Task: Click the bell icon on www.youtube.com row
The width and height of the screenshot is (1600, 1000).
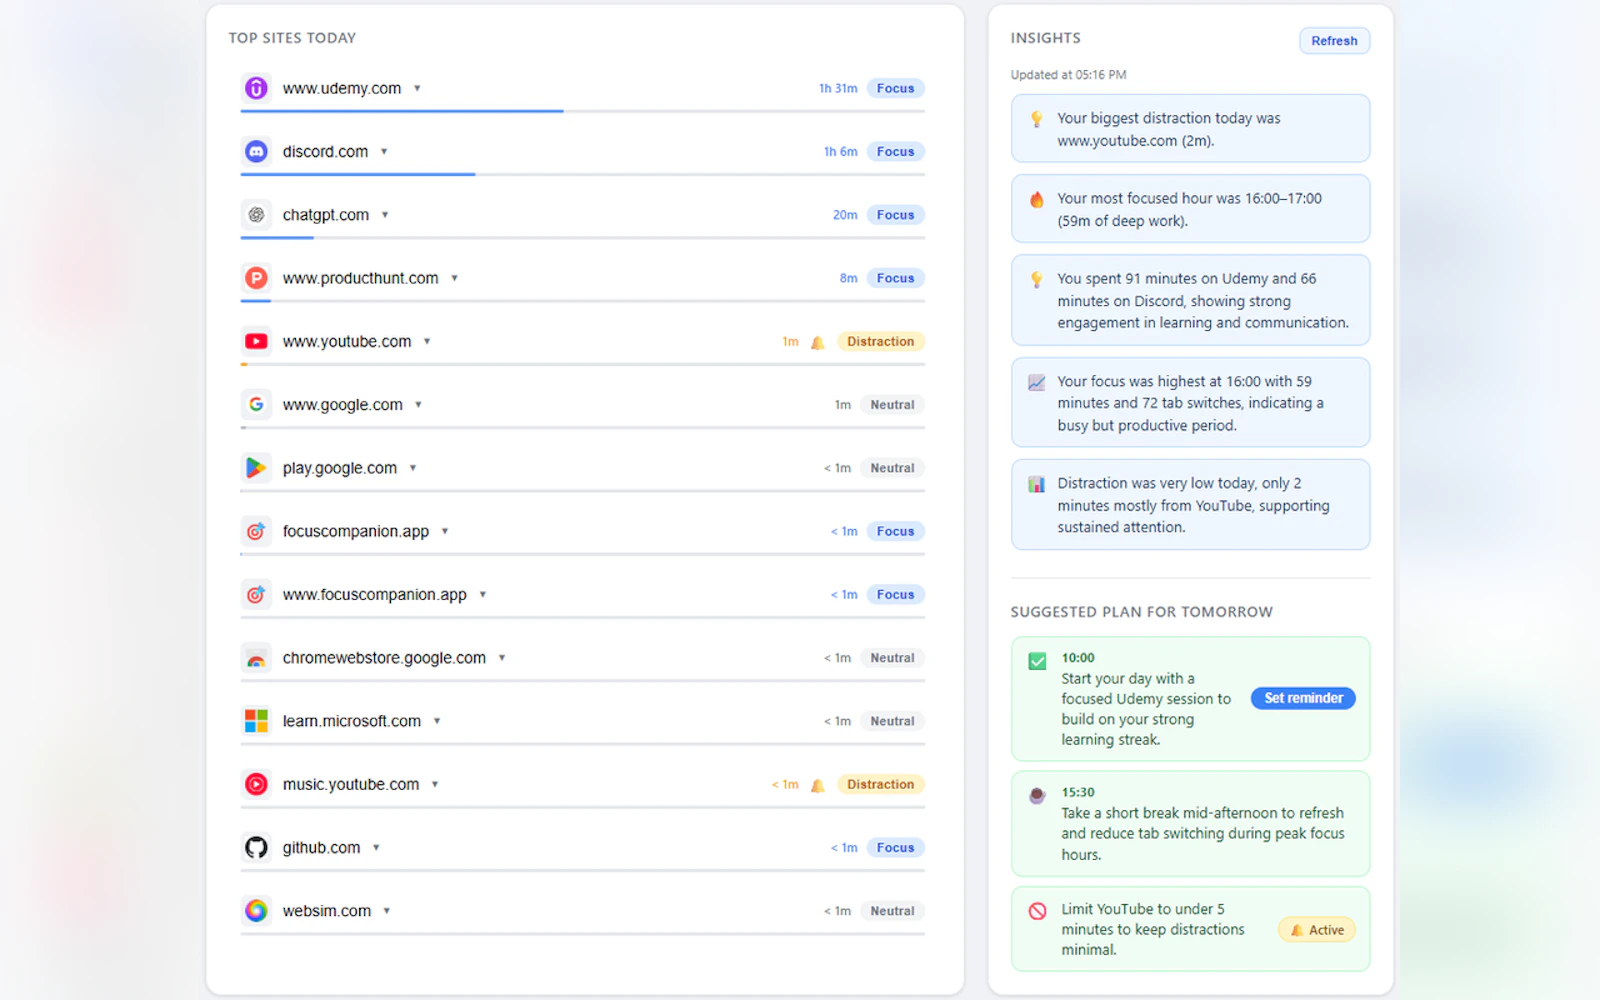Action: click(x=817, y=342)
